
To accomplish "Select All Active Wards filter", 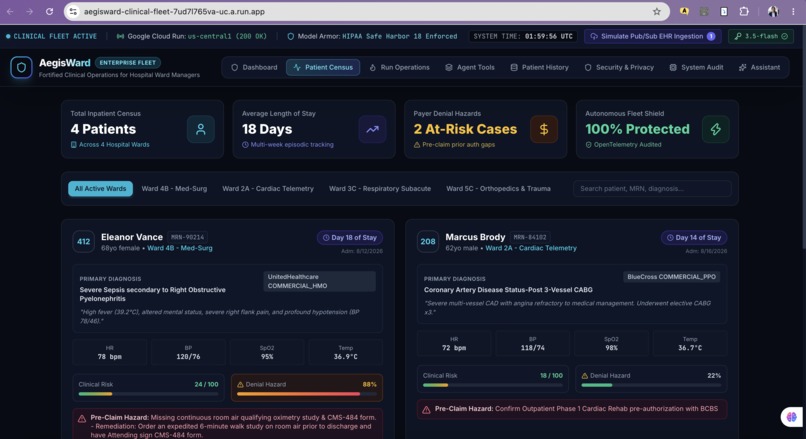I will tap(100, 189).
